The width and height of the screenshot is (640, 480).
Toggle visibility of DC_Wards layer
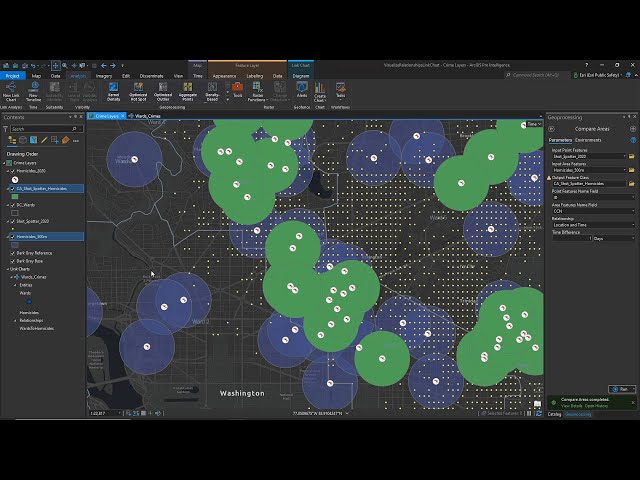(13, 205)
